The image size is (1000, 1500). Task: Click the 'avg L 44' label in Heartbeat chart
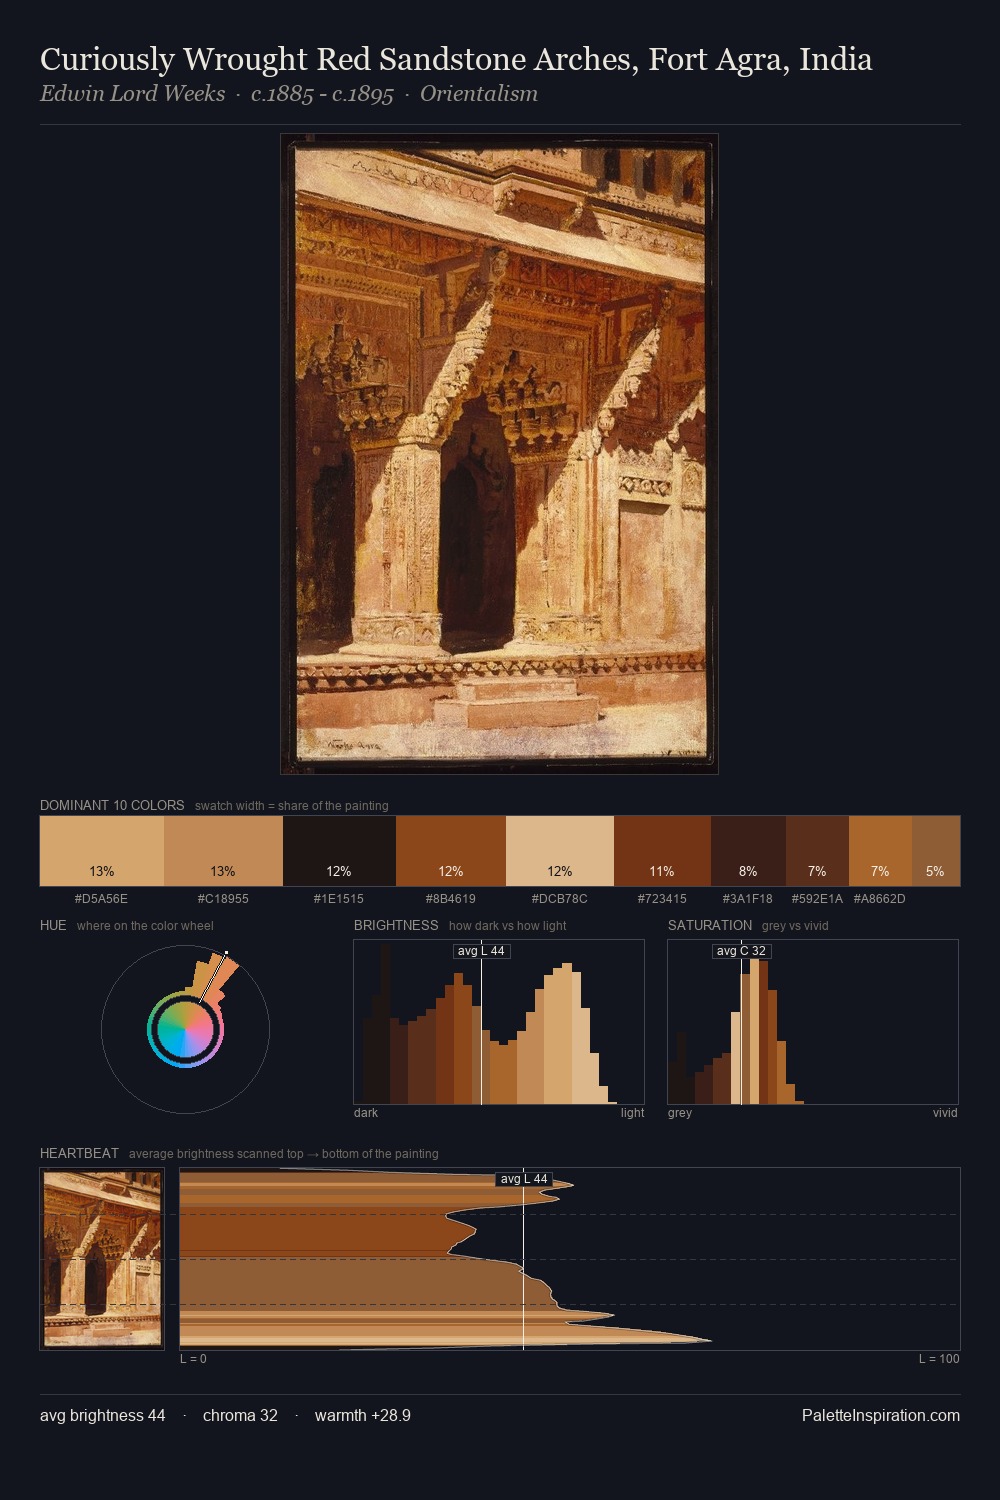click(524, 1179)
